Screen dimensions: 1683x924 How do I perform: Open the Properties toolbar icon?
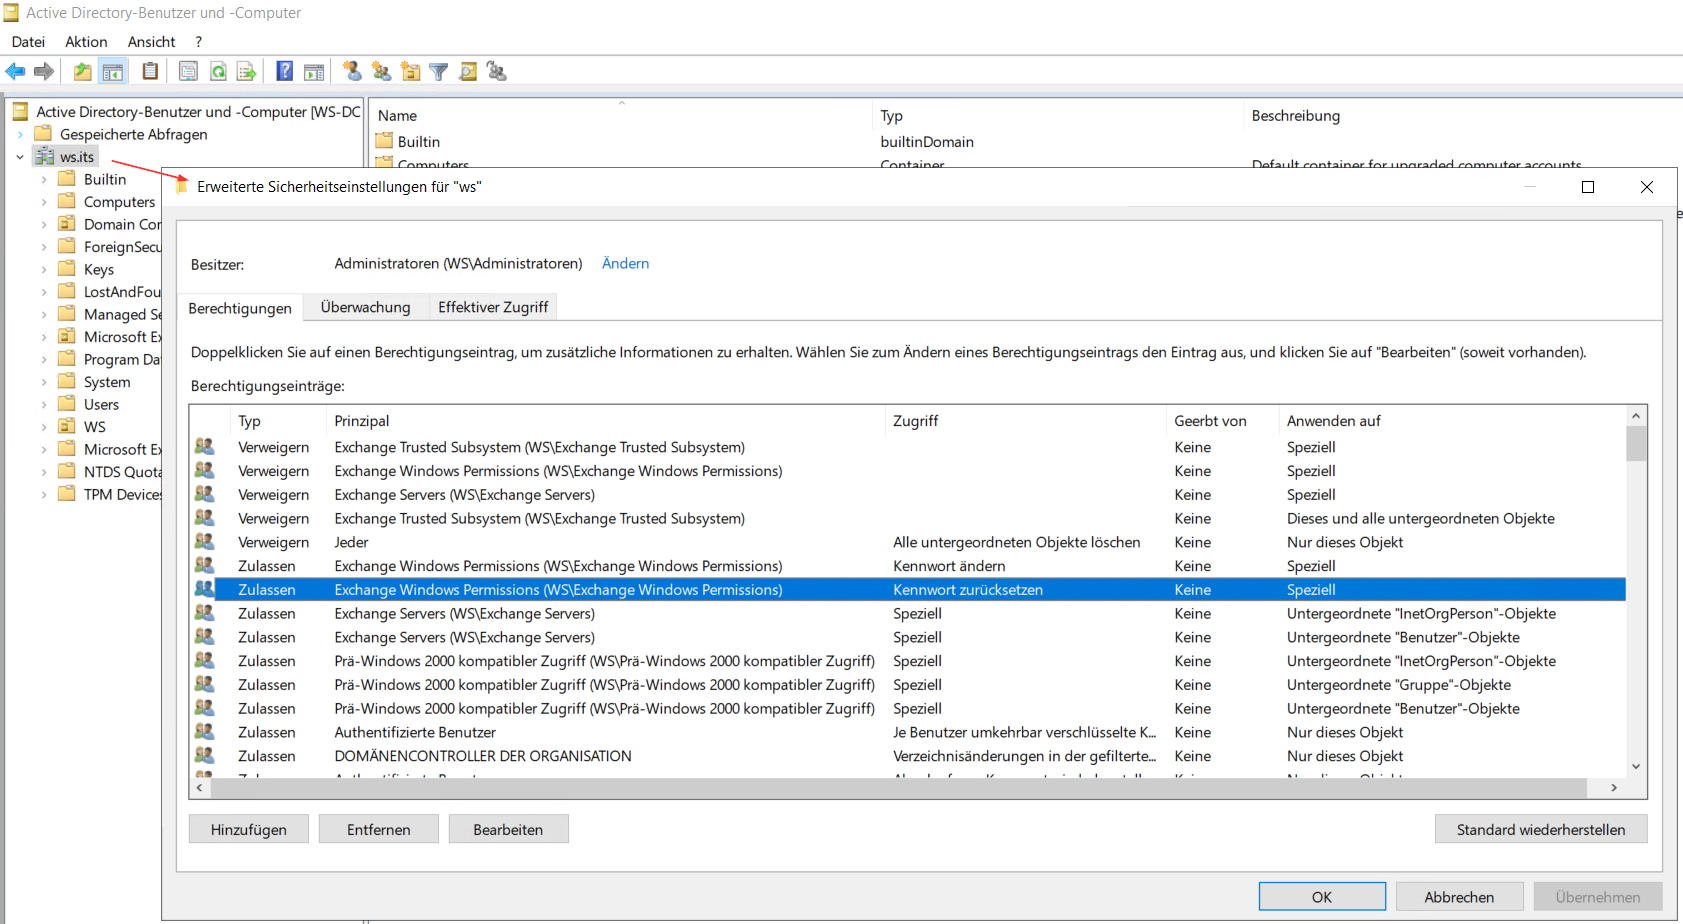tap(188, 71)
